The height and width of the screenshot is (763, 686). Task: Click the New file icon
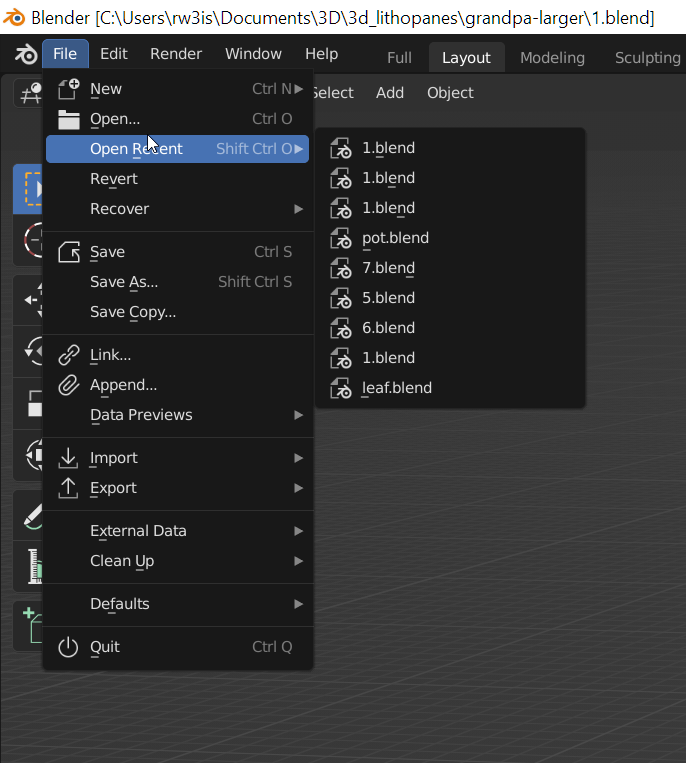click(68, 89)
